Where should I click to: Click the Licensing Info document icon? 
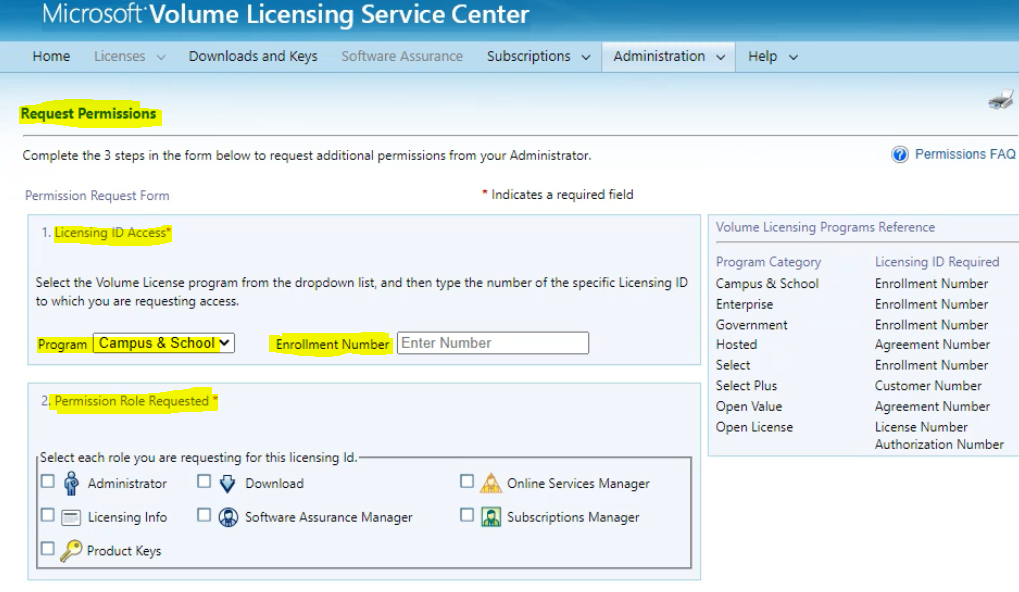(x=71, y=518)
